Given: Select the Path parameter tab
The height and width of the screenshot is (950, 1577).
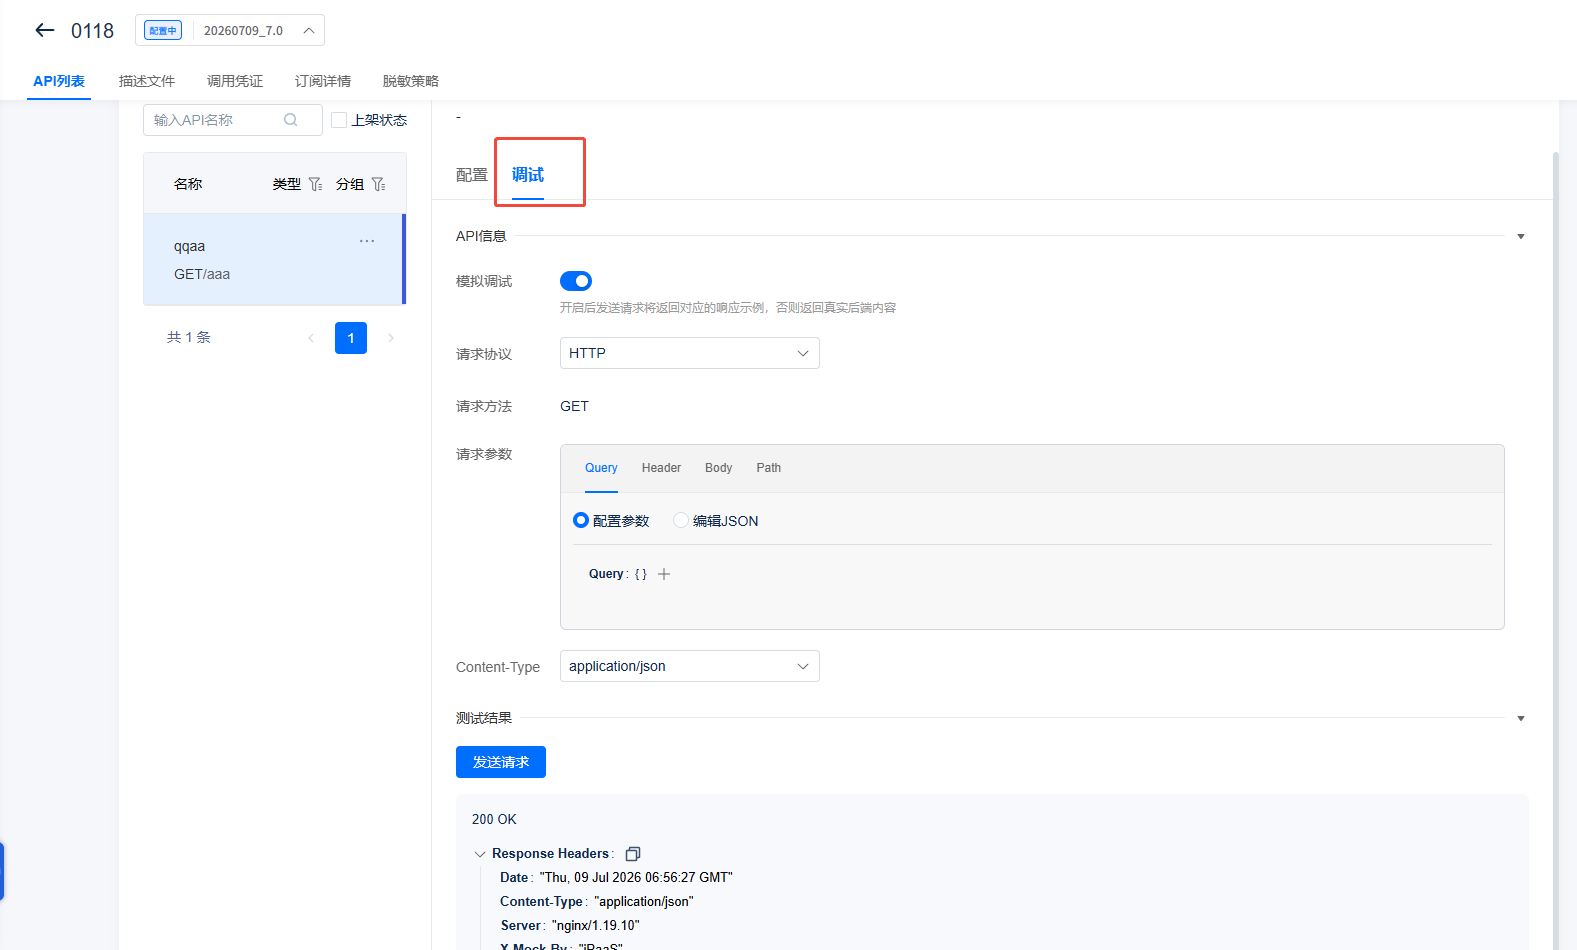Looking at the screenshot, I should click(x=768, y=468).
